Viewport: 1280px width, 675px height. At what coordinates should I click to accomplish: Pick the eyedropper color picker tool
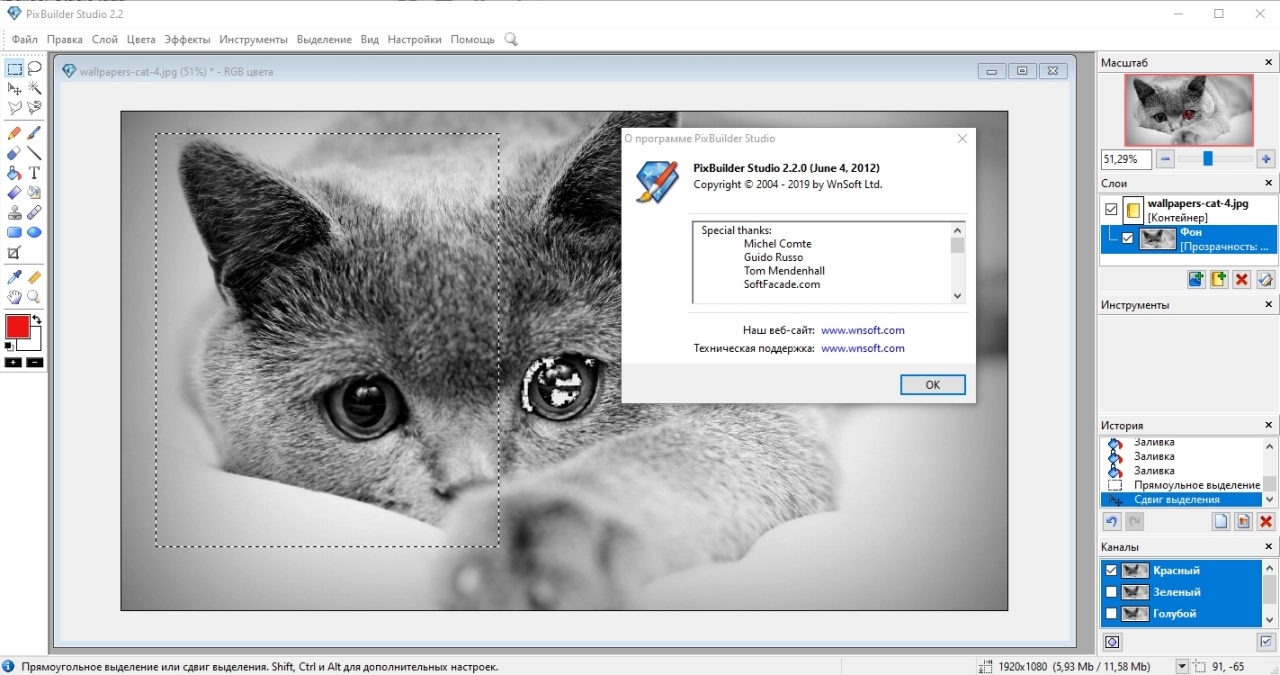(14, 277)
